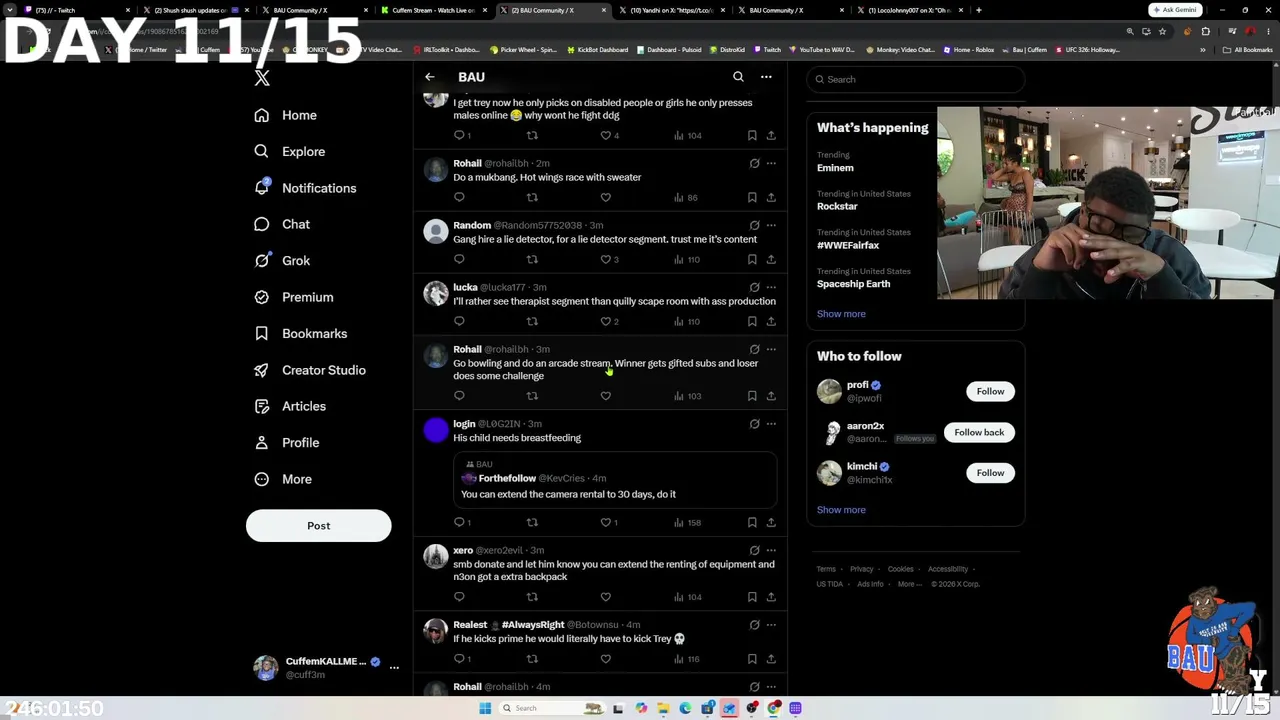Viewport: 1280px width, 720px height.
Task: Bookmark Rohail's mukbang post
Action: click(752, 198)
